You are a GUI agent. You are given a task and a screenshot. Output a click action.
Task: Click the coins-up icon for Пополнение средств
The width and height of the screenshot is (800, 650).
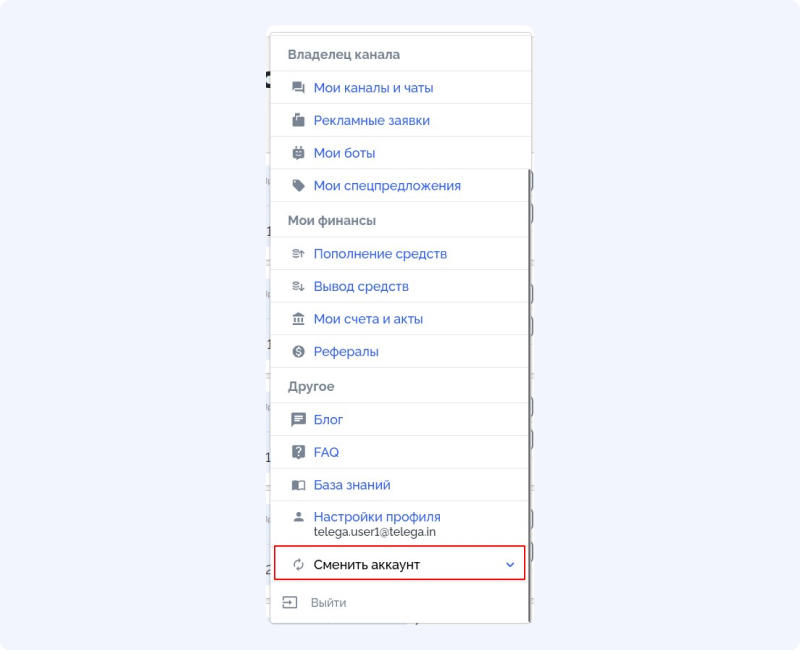coord(298,254)
